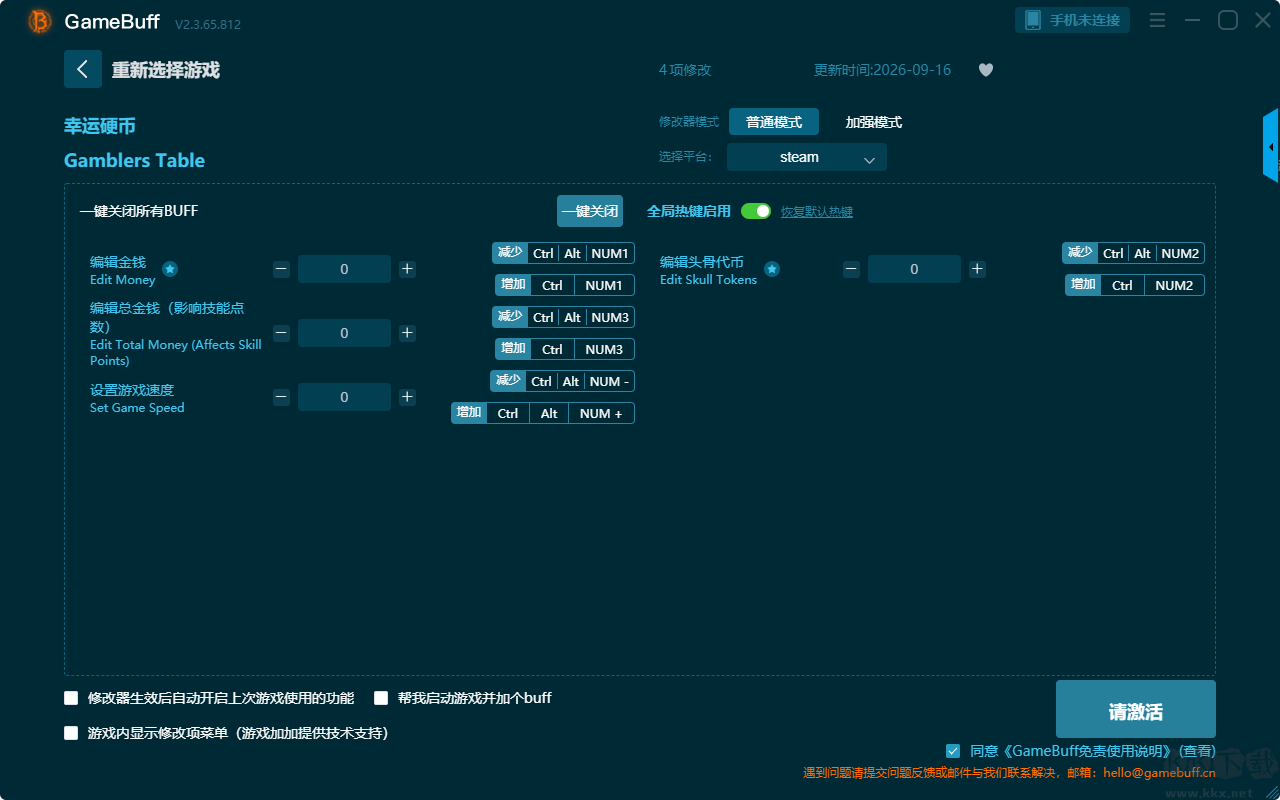Click the hello@gamebuff.cn support email text
This screenshot has width=1280, height=800.
click(1160, 772)
